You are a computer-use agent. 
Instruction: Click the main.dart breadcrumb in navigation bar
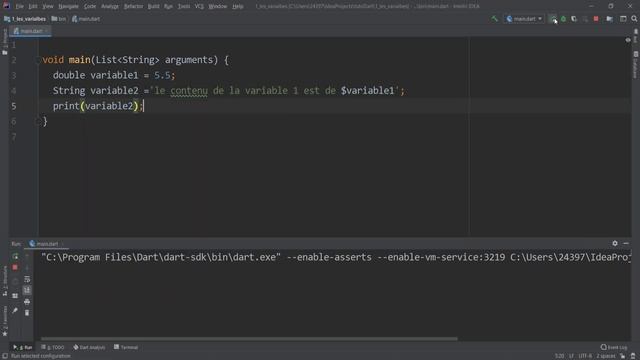tap(86, 19)
